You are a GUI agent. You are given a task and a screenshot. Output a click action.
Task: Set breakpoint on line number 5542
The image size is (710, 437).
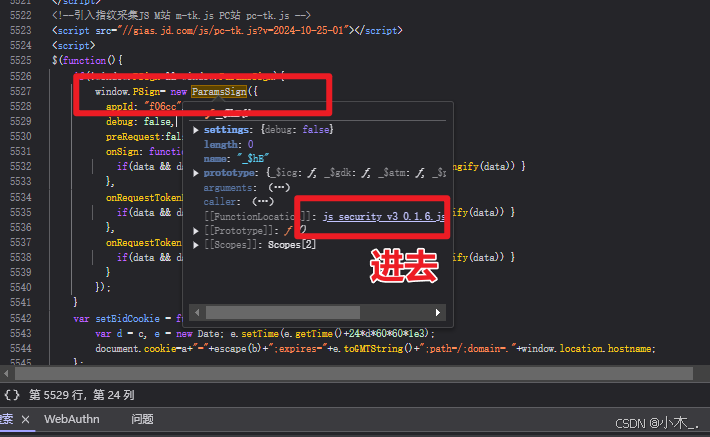point(21,318)
